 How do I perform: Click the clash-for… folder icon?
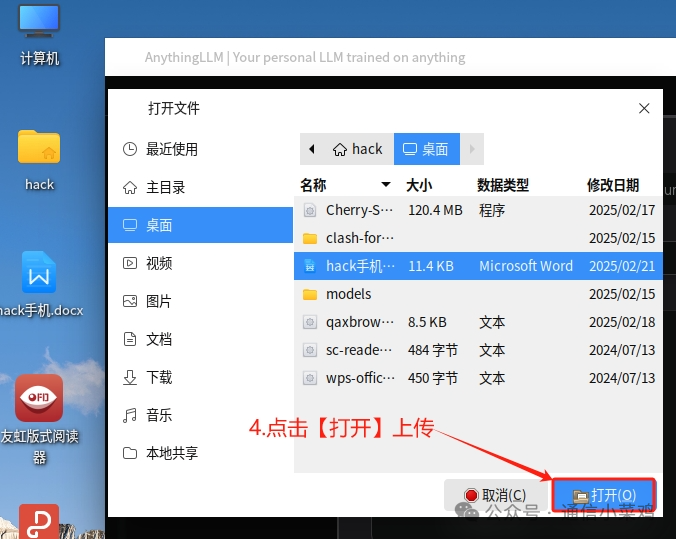pyautogui.click(x=310, y=238)
